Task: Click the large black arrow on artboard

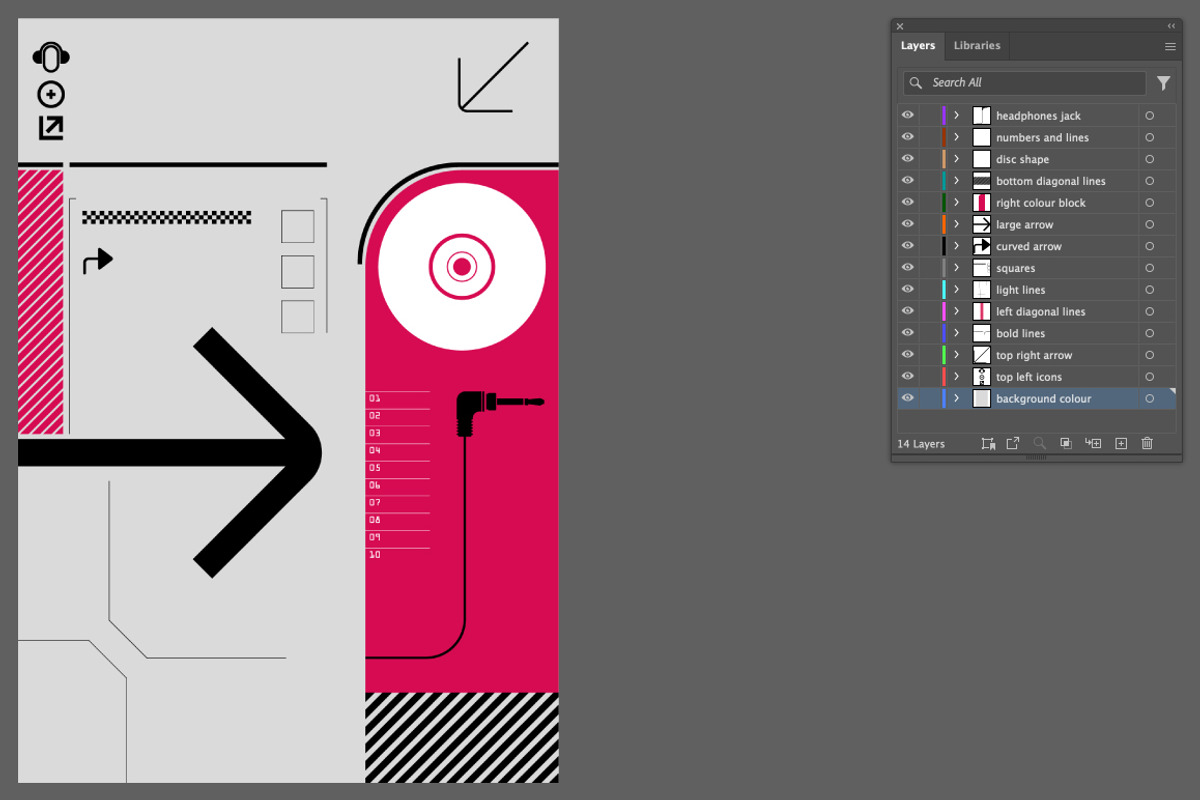Action: pyautogui.click(x=170, y=453)
